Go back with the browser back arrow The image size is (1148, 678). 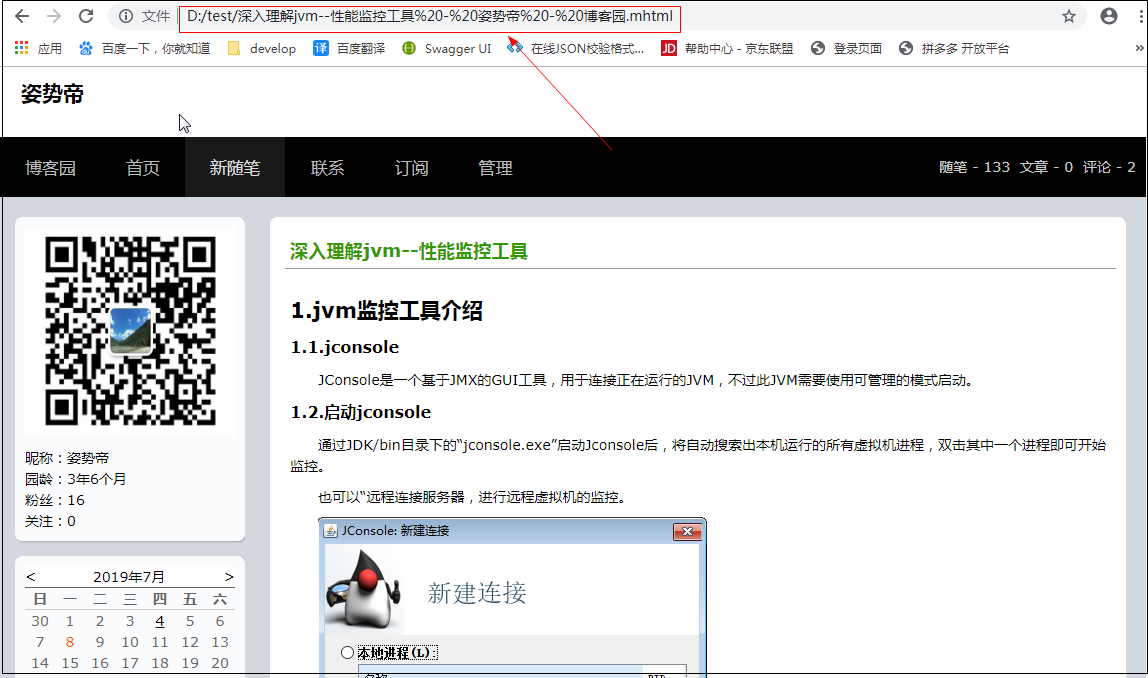tap(22, 16)
